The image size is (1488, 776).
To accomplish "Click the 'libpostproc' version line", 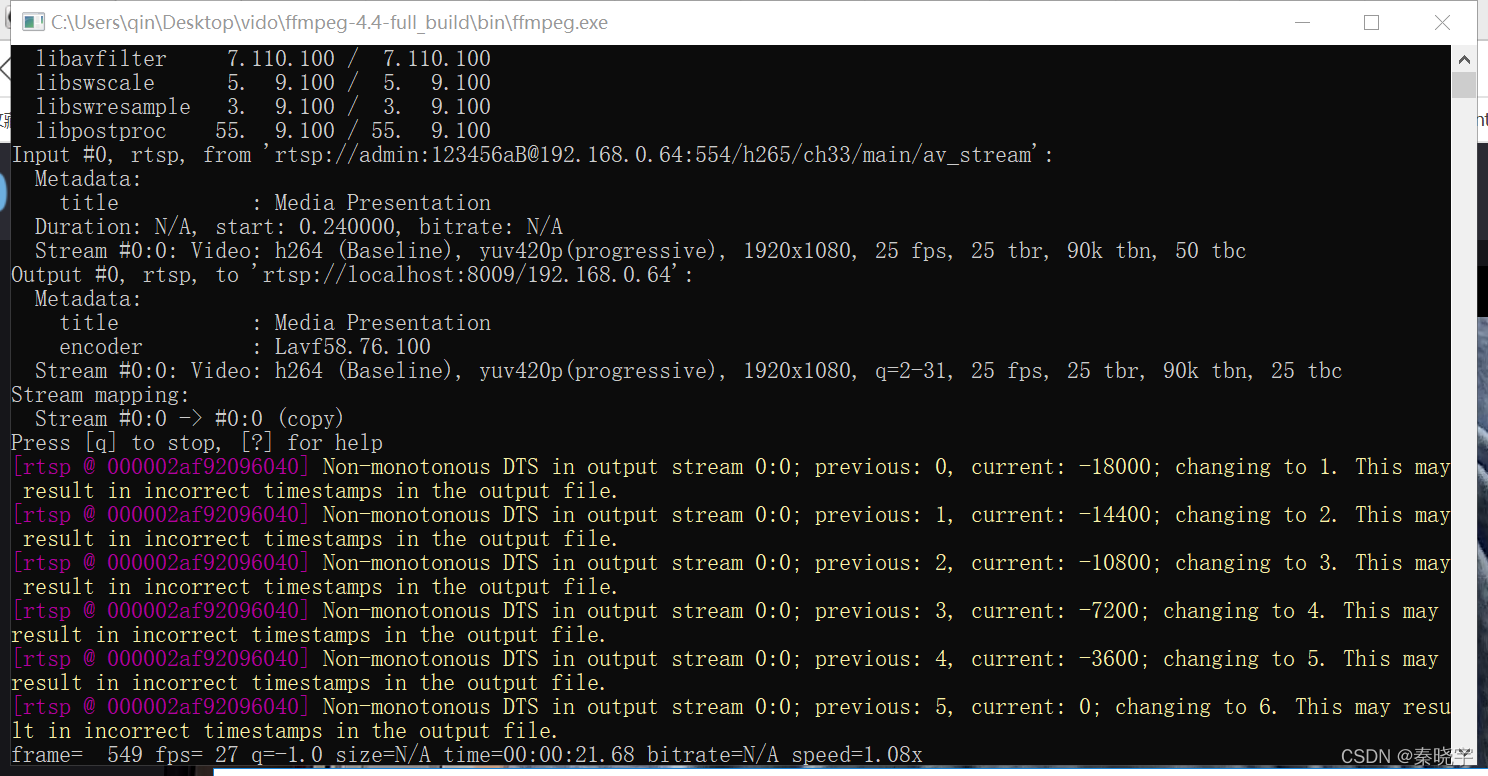I will pyautogui.click(x=263, y=131).
